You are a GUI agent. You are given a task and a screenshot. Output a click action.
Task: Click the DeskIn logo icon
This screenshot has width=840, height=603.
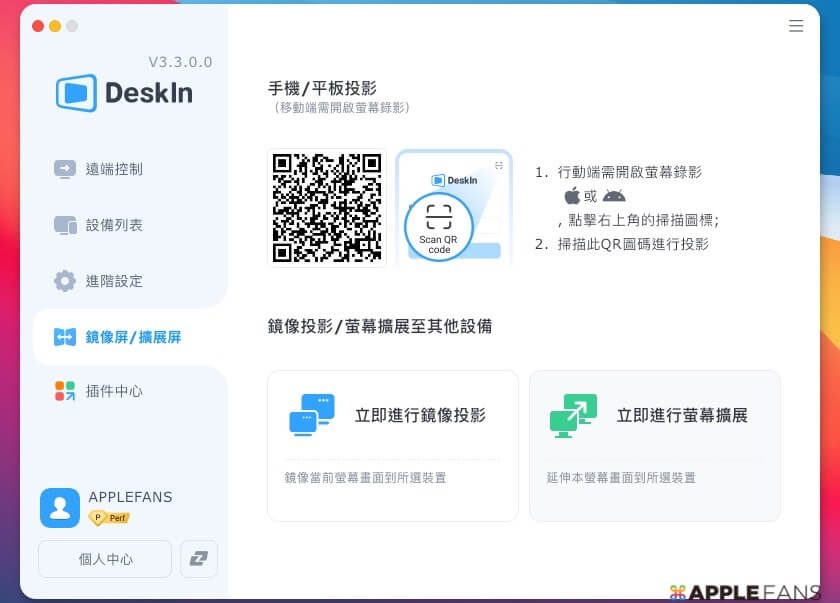coord(76,93)
